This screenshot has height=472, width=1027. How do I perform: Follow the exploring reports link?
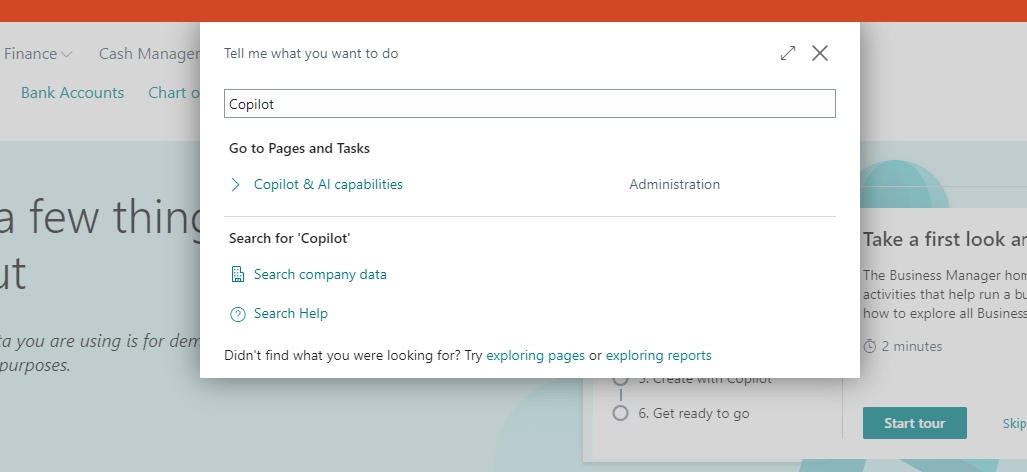click(658, 356)
